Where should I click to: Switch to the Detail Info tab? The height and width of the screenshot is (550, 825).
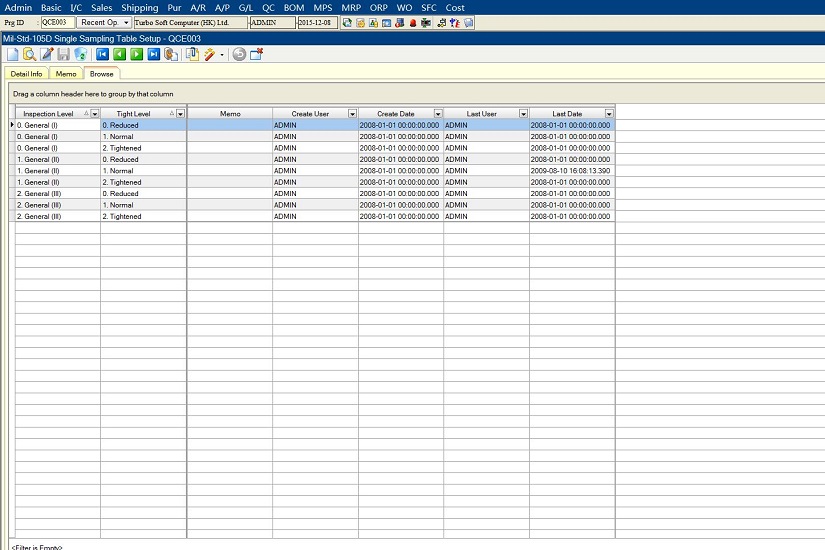[x=26, y=74]
